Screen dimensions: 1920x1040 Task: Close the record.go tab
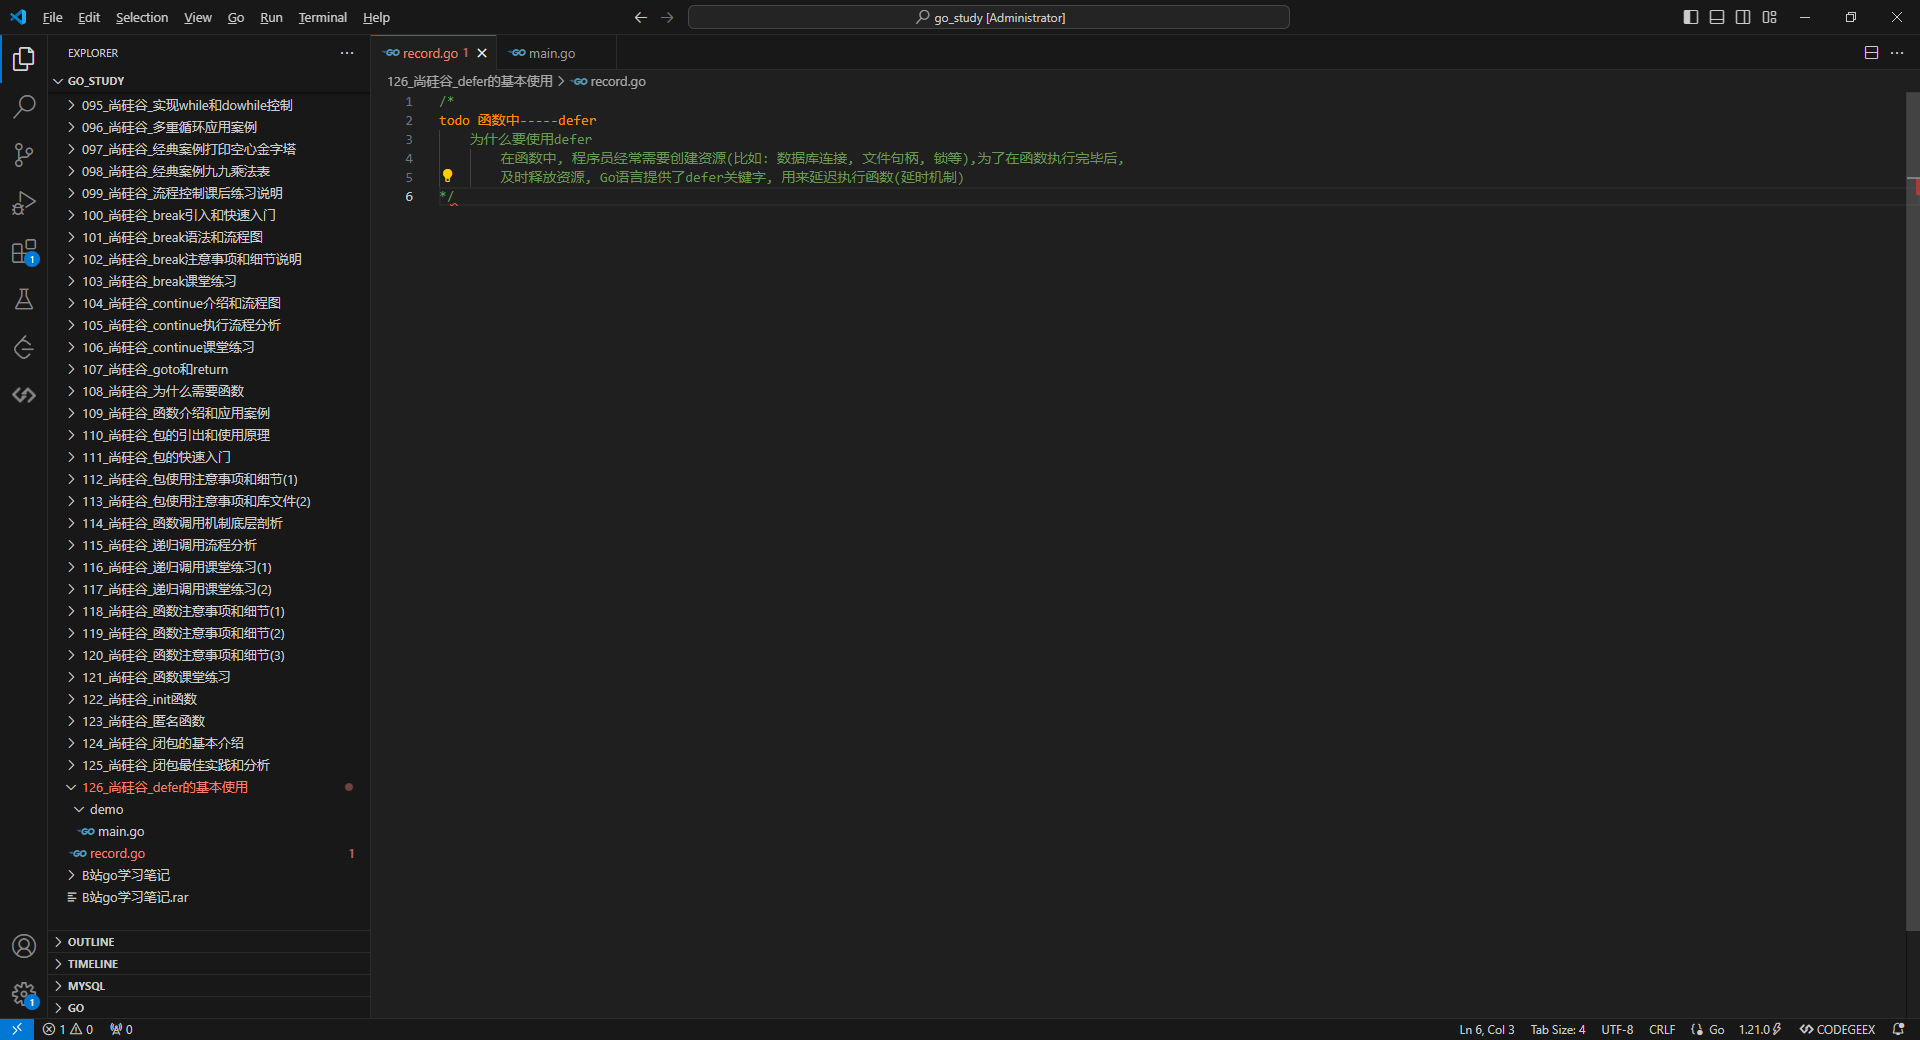482,53
